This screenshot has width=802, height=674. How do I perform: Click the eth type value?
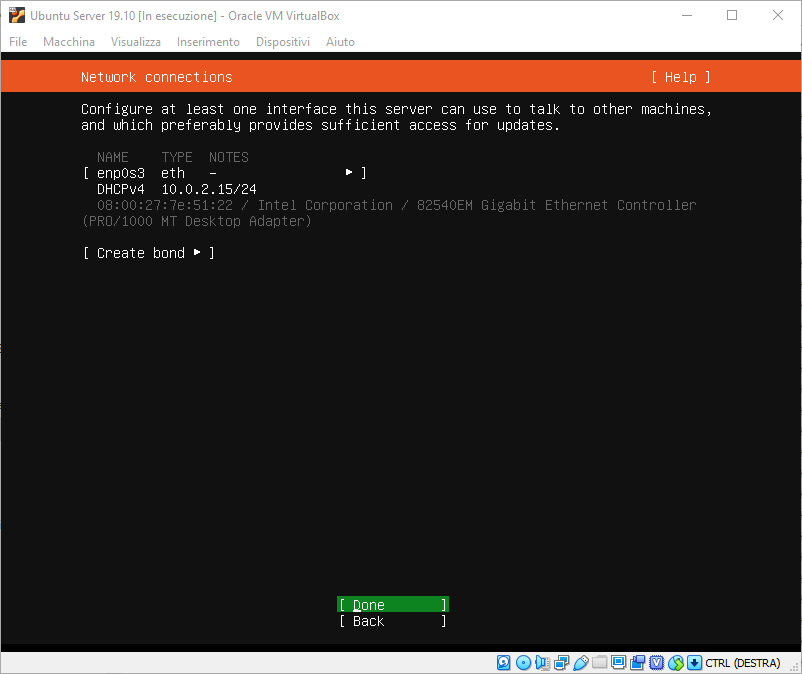173,173
